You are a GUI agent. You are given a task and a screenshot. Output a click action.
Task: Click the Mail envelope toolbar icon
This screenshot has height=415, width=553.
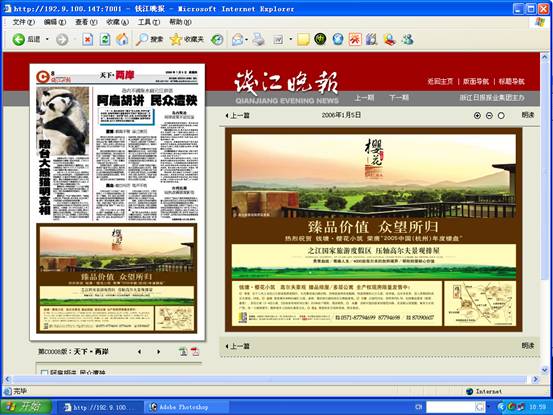coord(237,39)
